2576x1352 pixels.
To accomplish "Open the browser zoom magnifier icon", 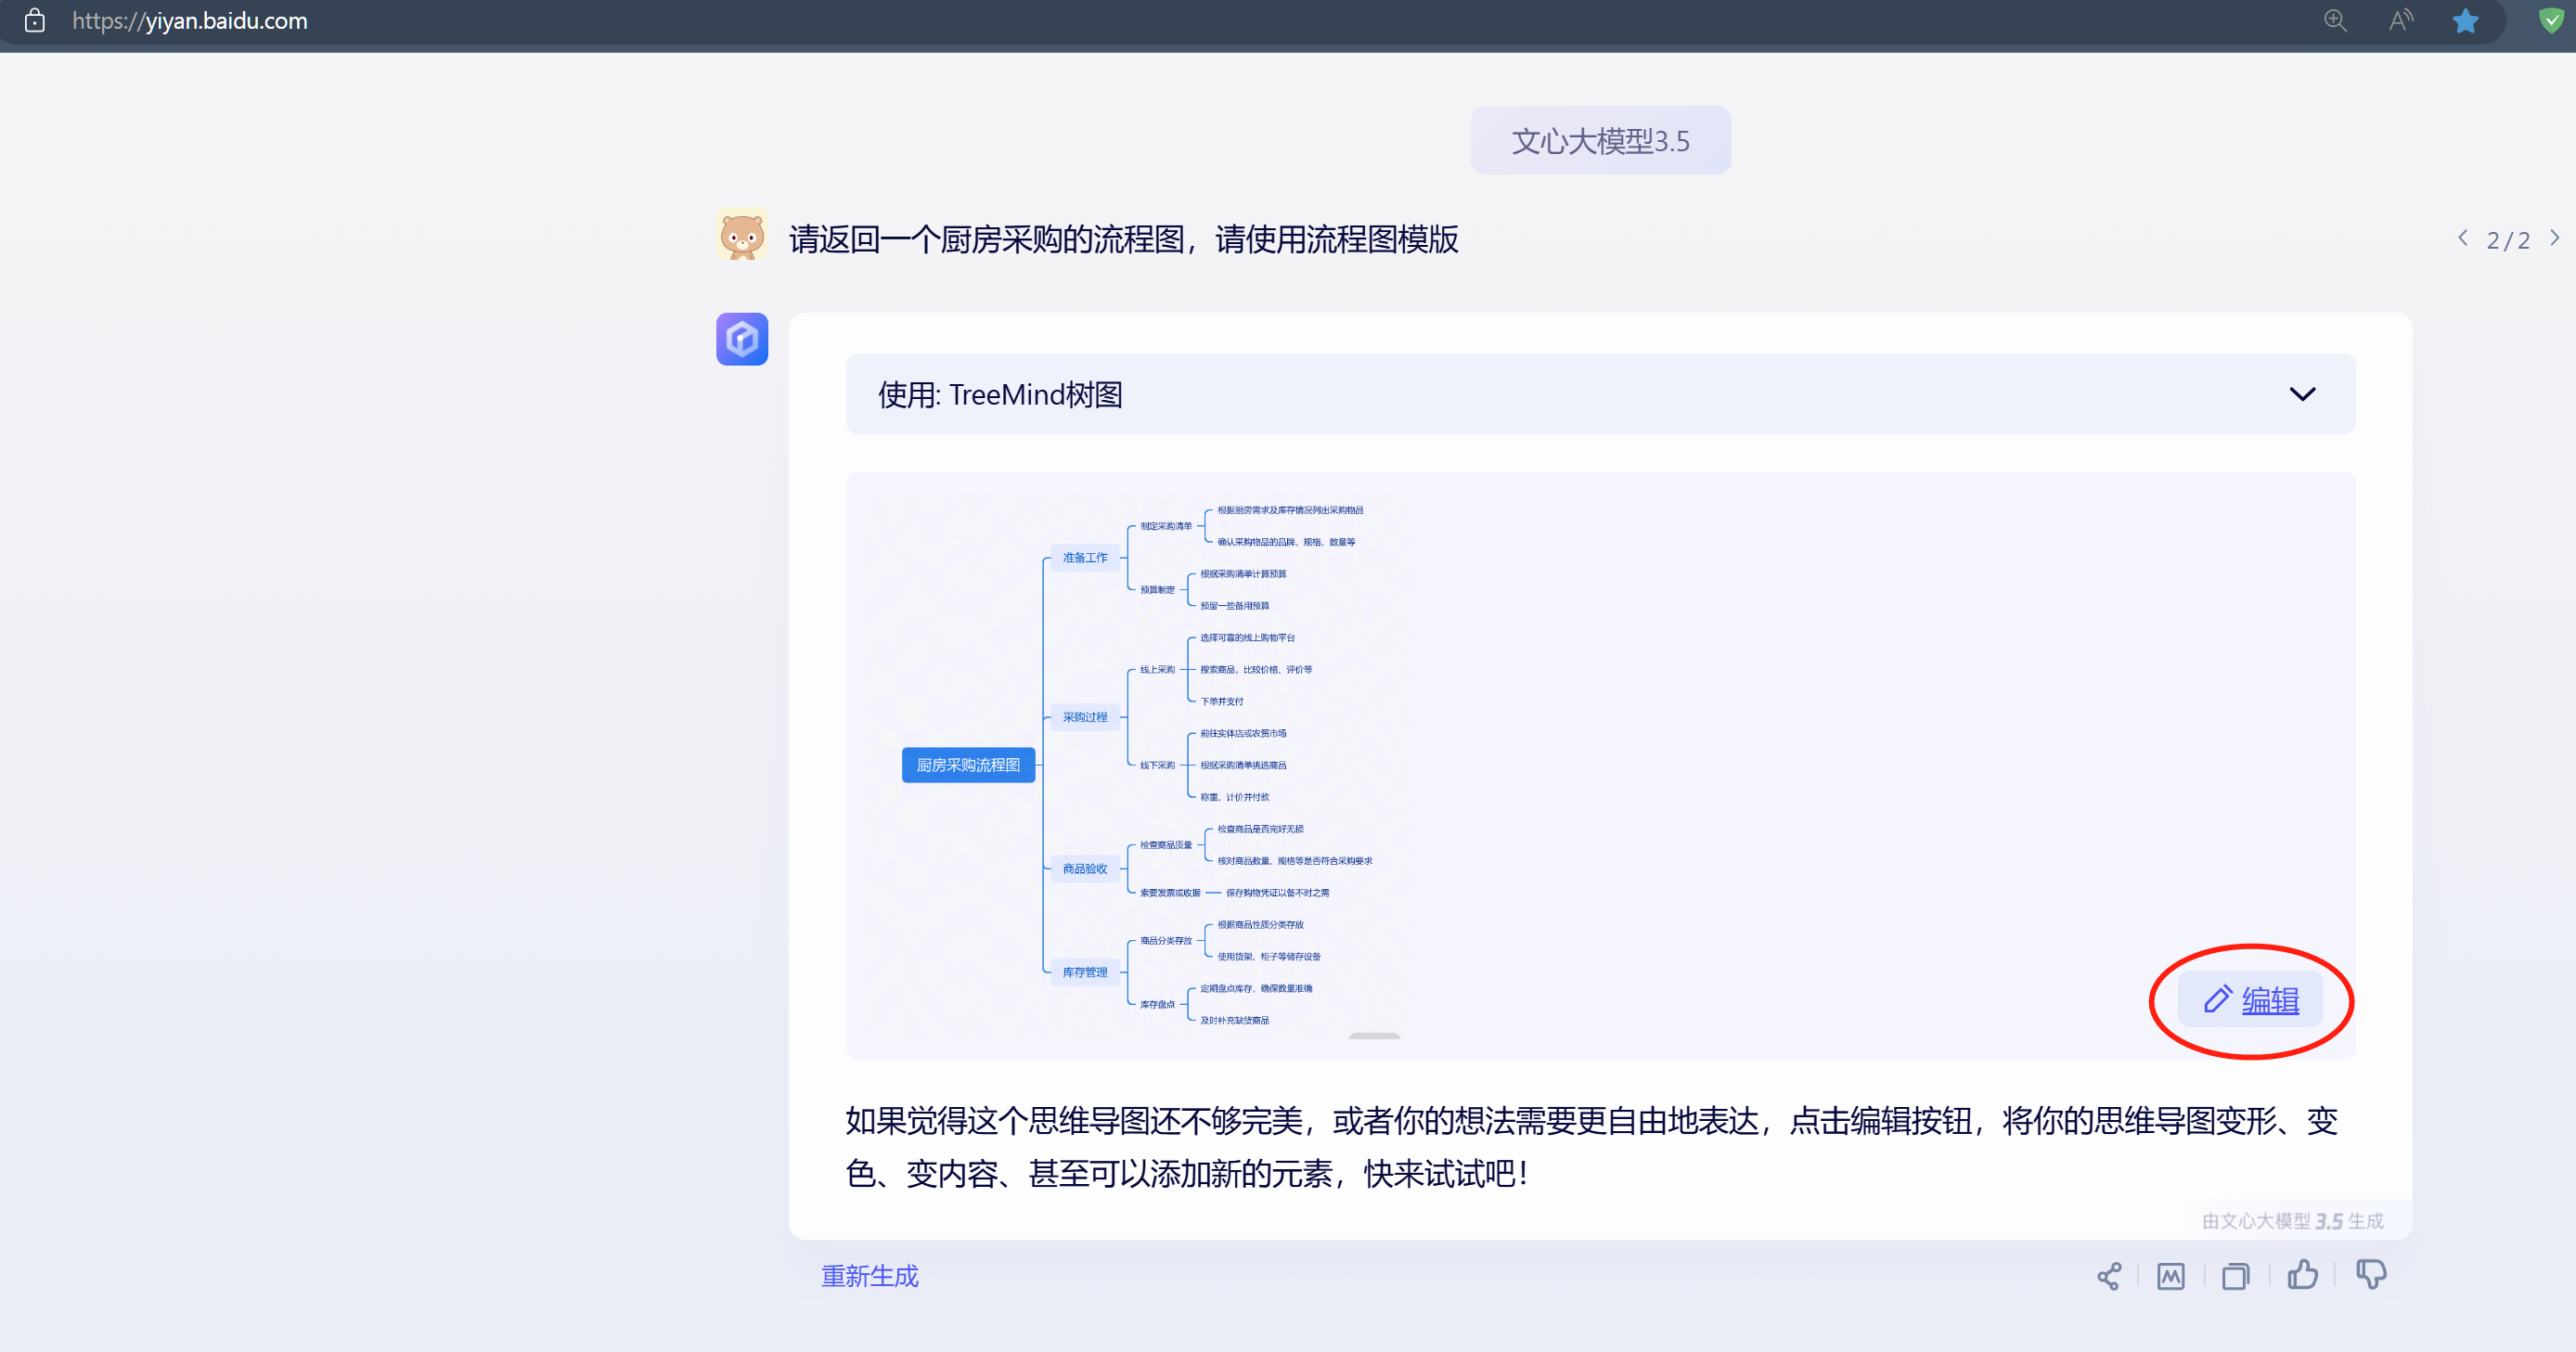I will pos(2335,20).
